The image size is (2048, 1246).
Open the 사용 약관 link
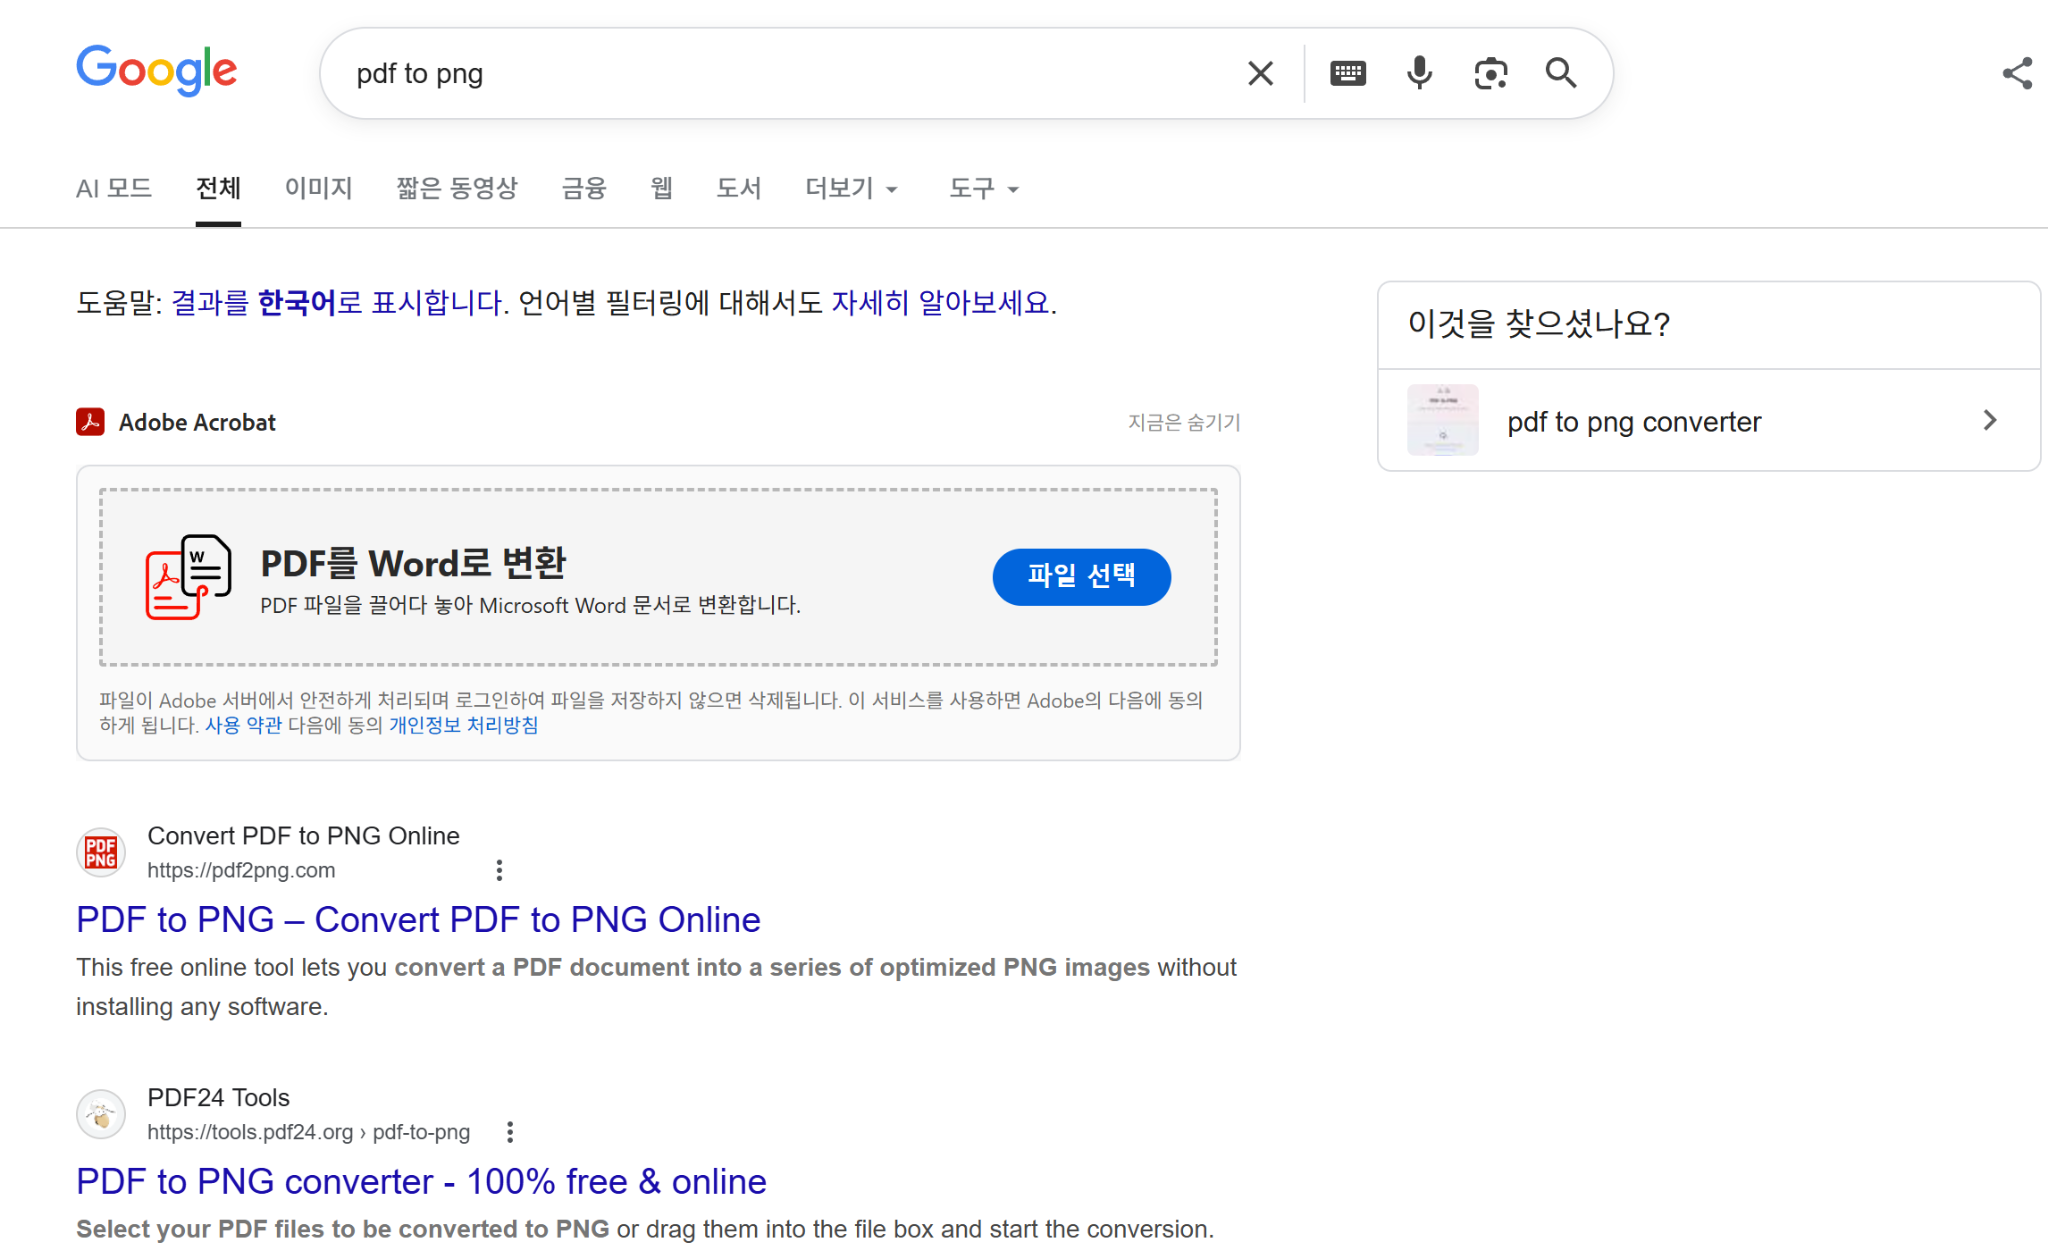pos(243,725)
